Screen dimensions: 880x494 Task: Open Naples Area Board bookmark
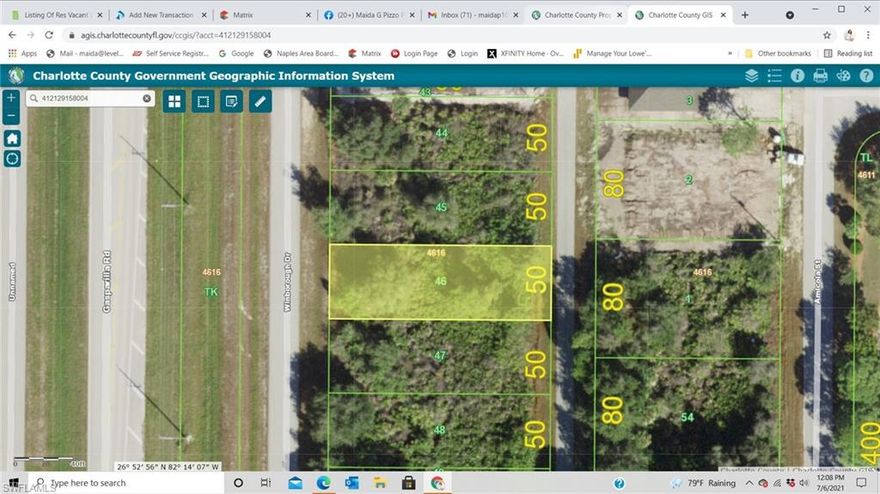click(x=301, y=53)
